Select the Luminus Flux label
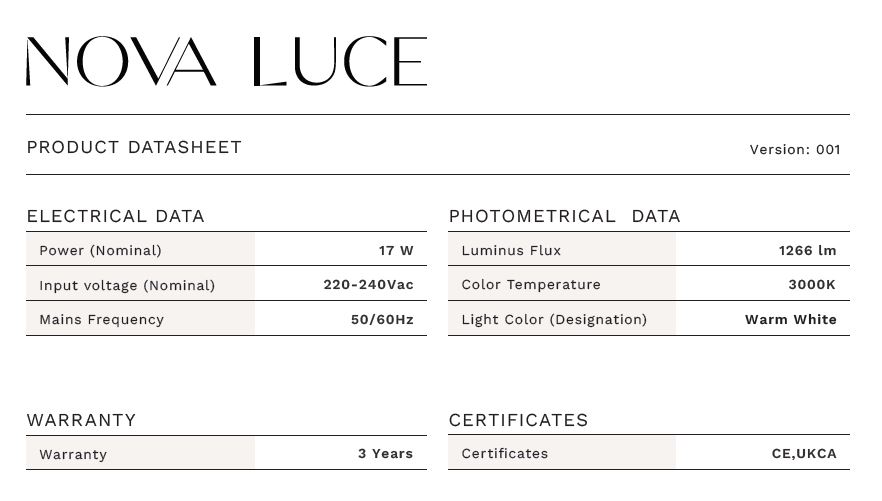This screenshot has height=501, width=882. (511, 250)
